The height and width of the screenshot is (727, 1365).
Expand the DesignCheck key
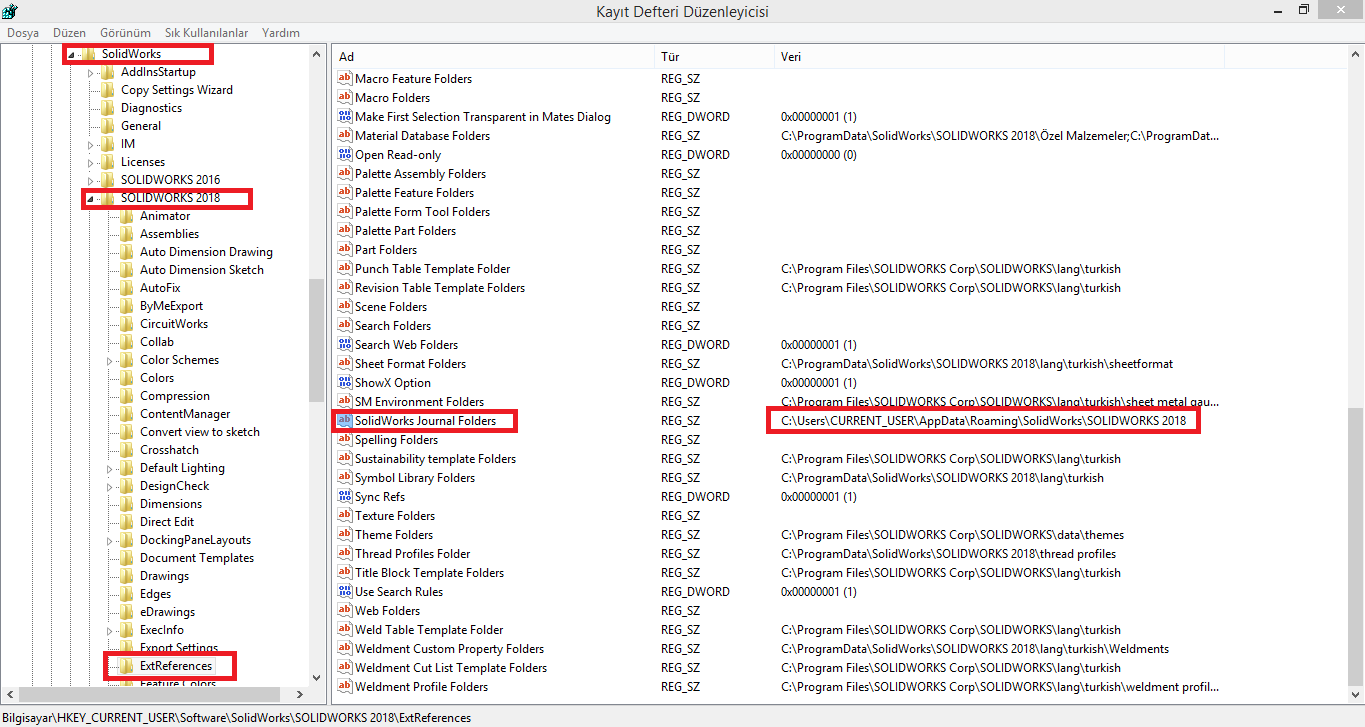tap(110, 486)
